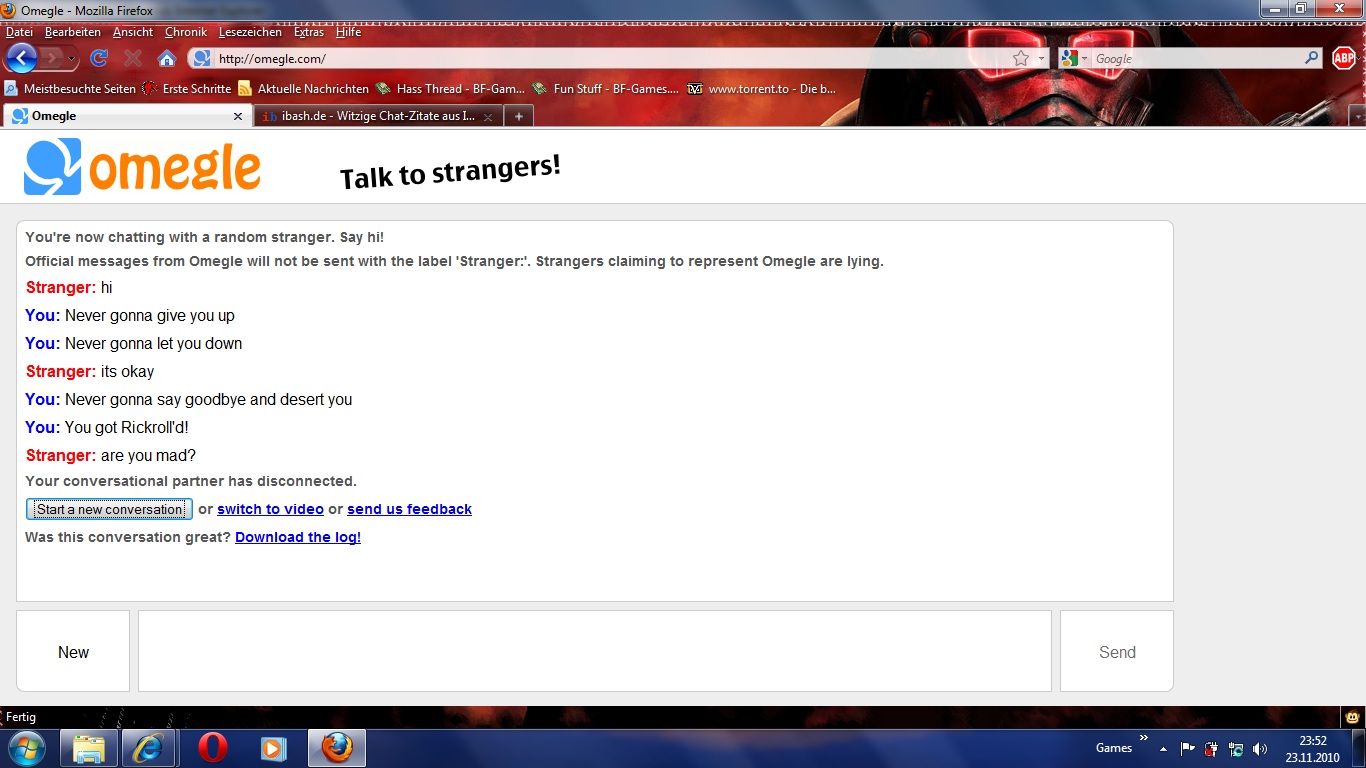1366x768 pixels.
Task: Click the switch to video link
Action: click(270, 509)
